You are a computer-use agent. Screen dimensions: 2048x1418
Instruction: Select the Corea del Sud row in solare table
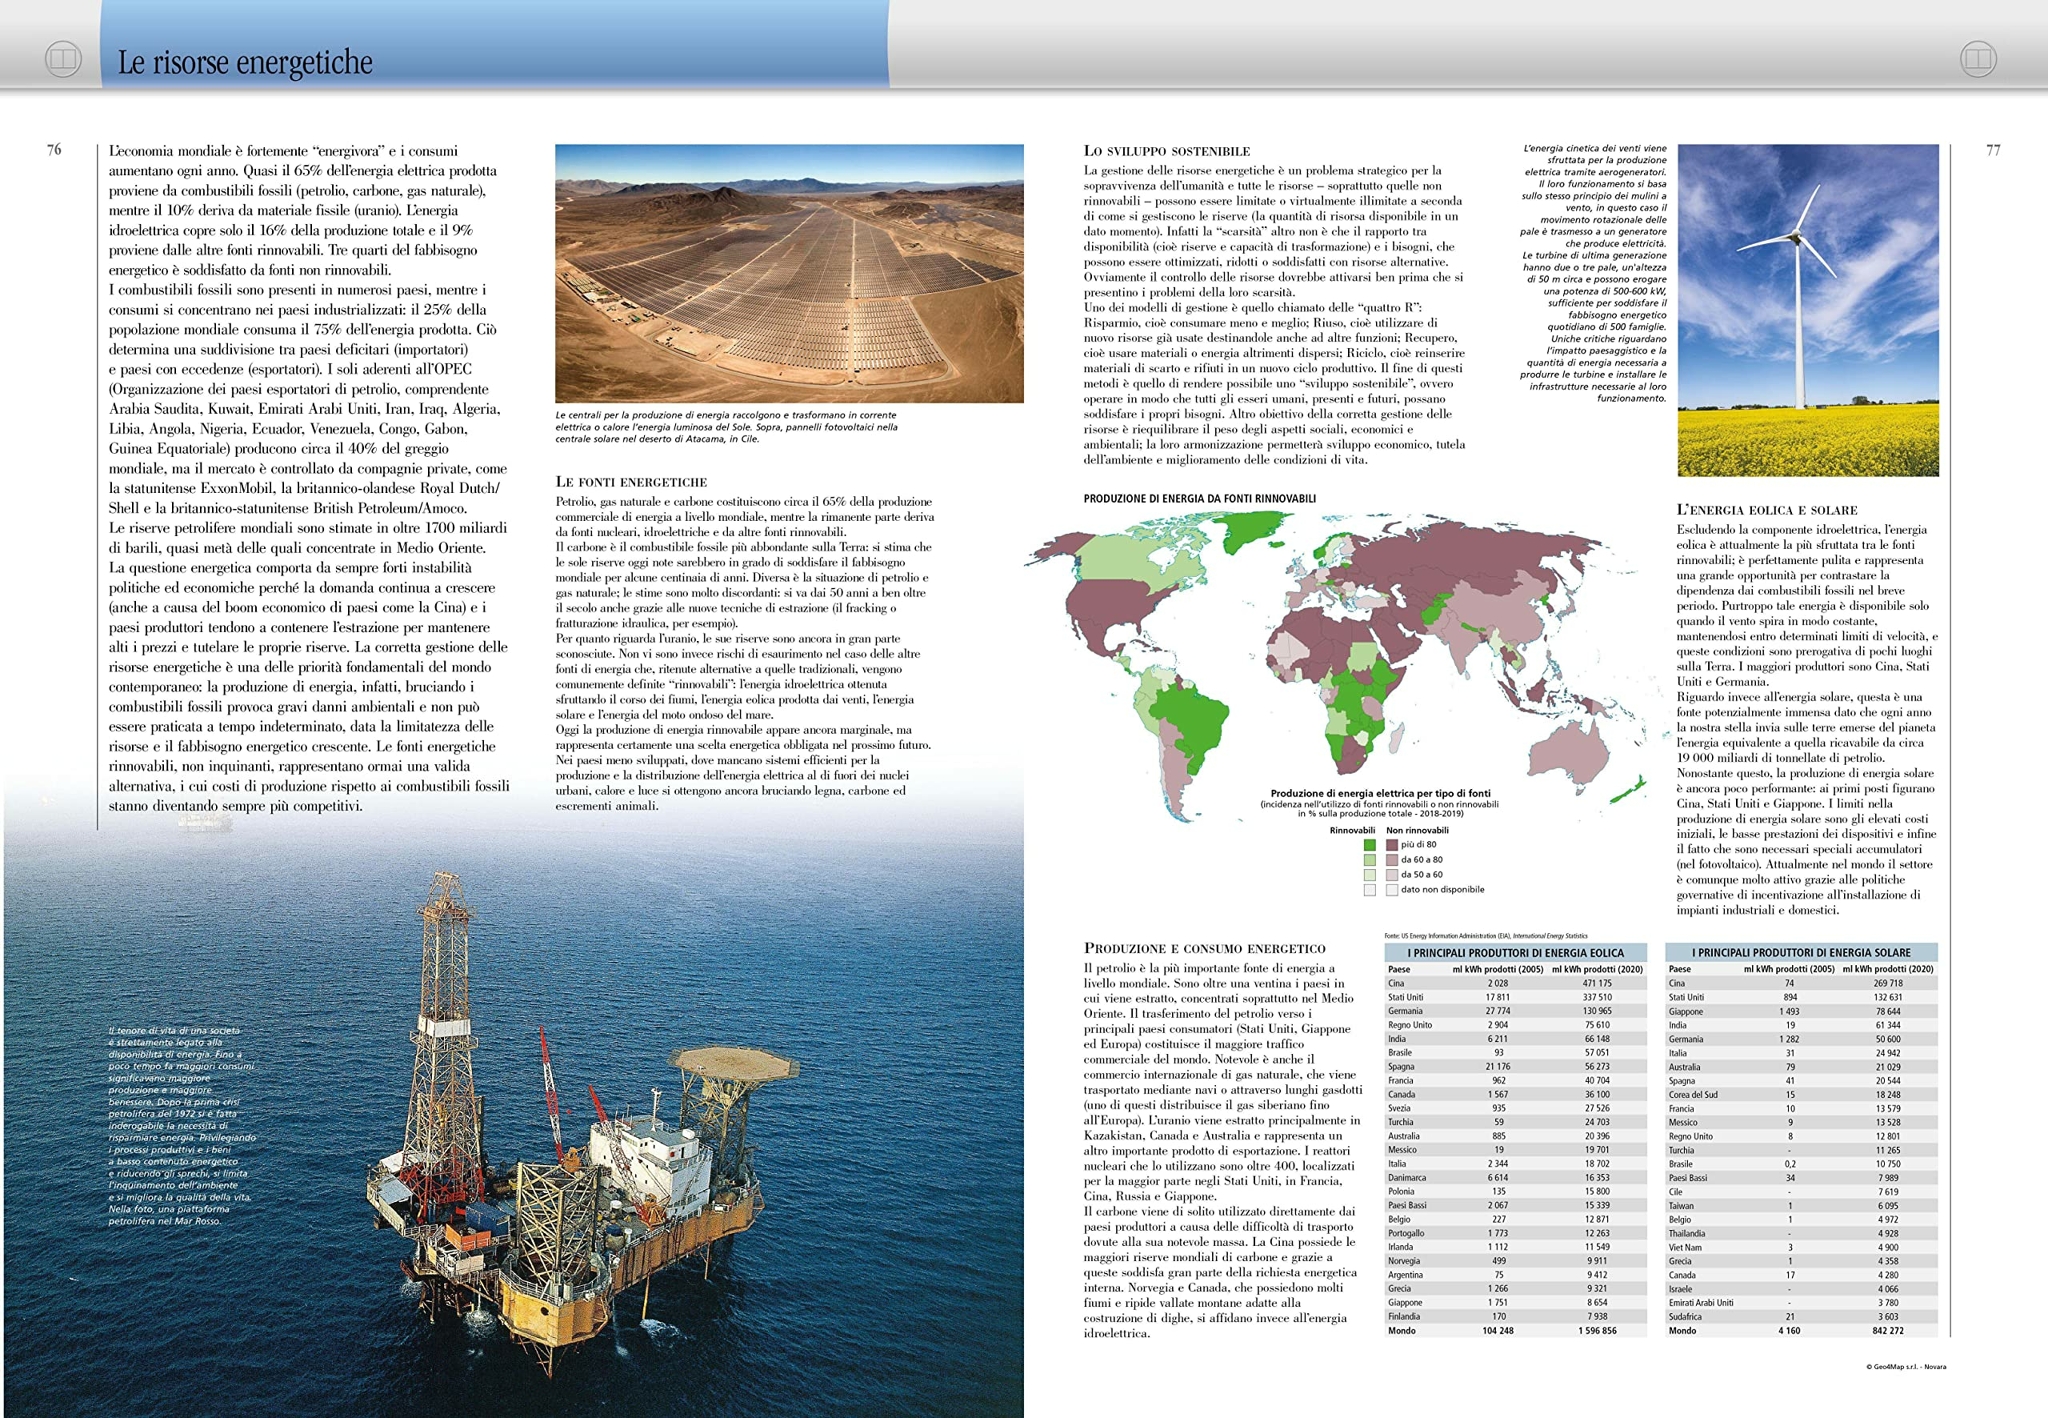coord(1801,1094)
